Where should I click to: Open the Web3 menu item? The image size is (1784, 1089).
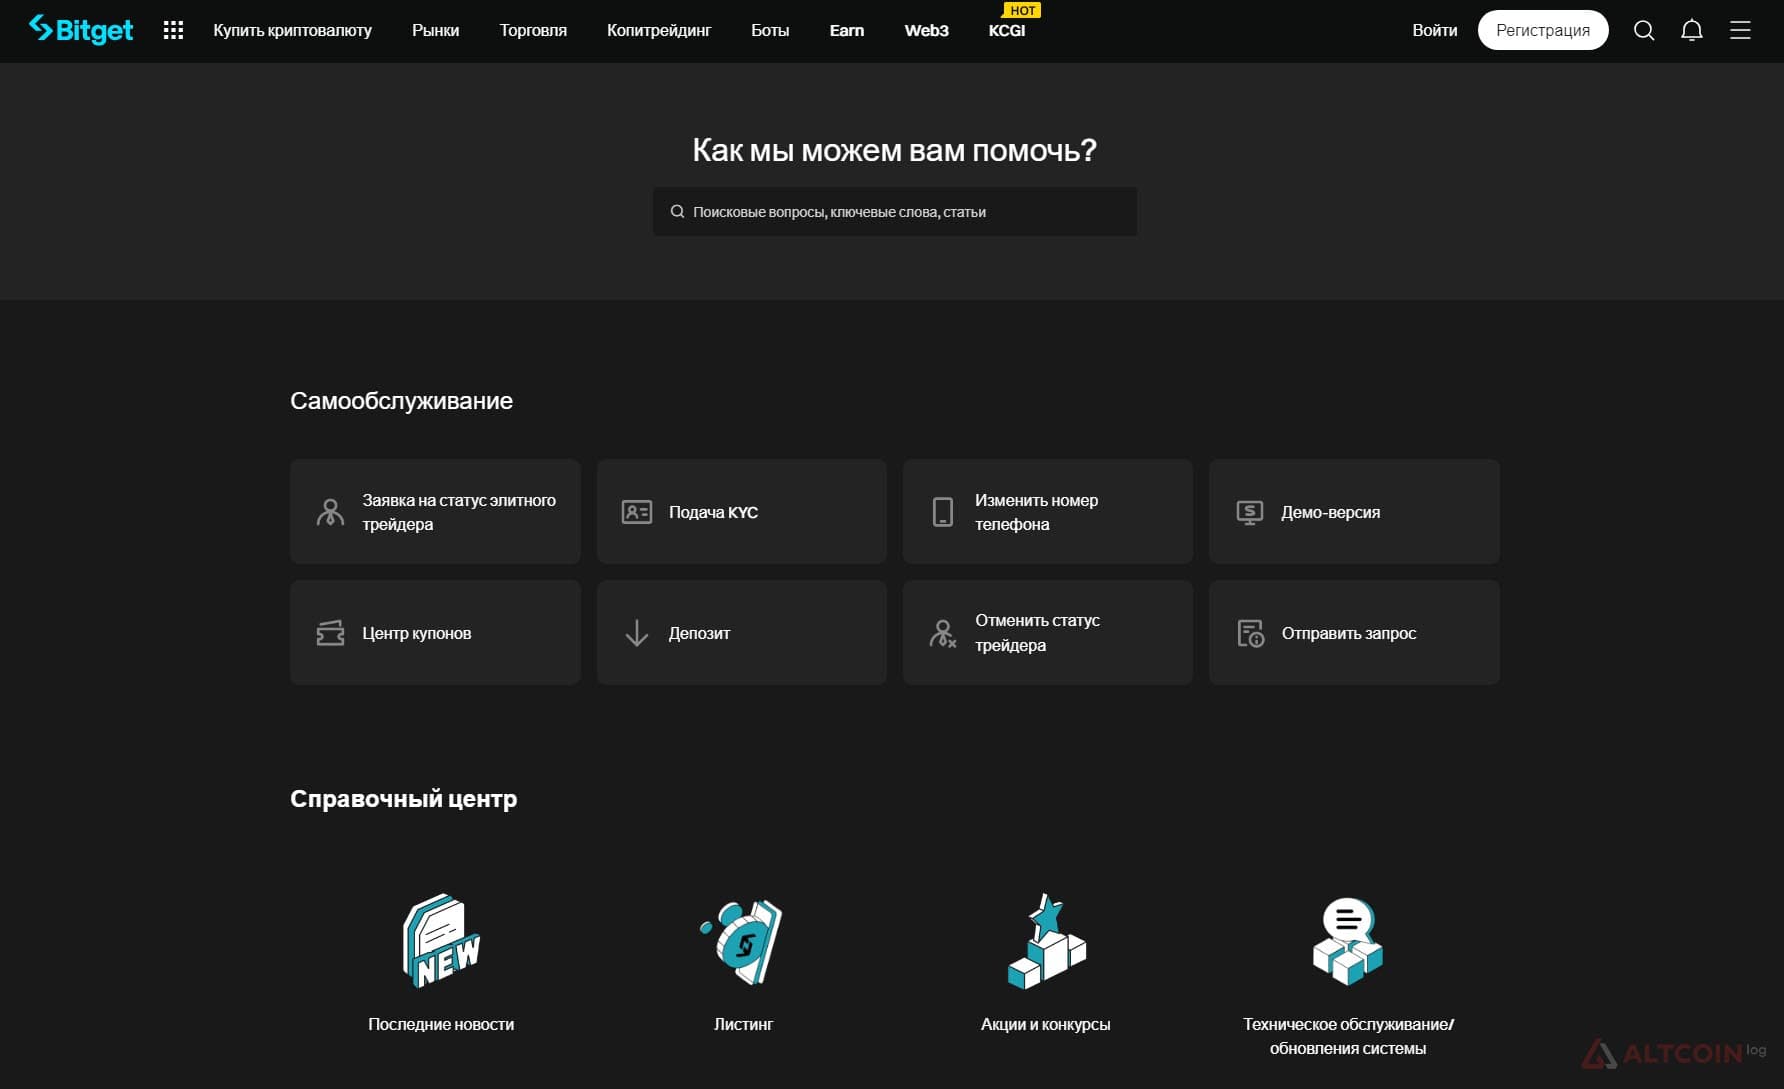(927, 30)
